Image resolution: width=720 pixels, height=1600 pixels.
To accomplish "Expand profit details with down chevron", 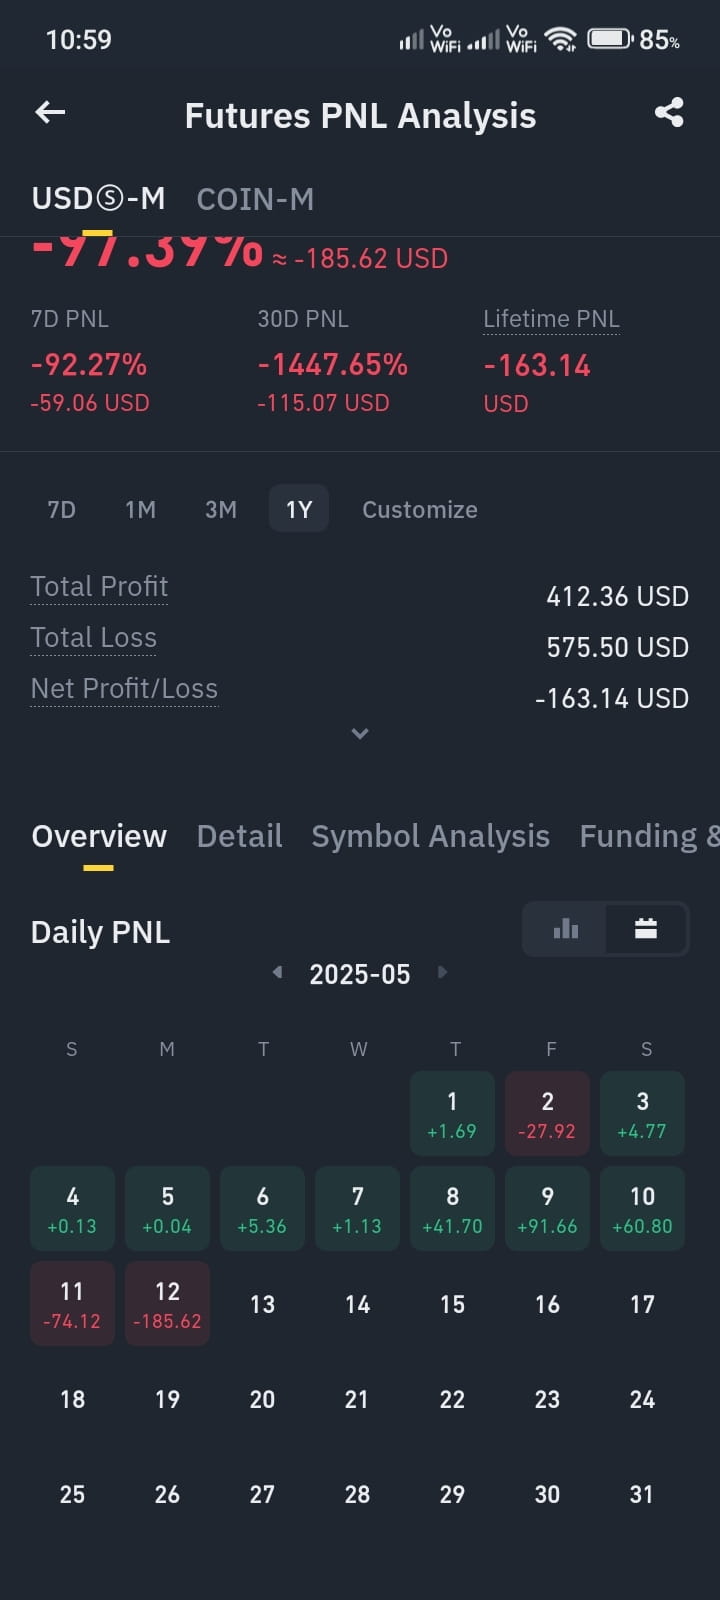I will [x=360, y=734].
